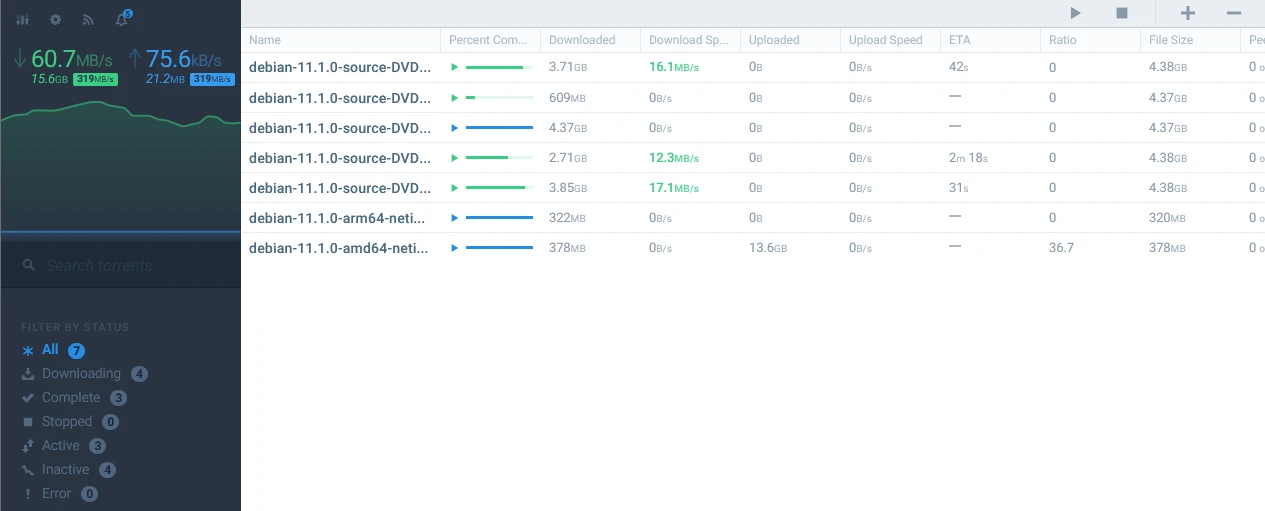Sort by the Download Sp... column header
Viewport: 1265px width, 511px height.
click(x=690, y=40)
